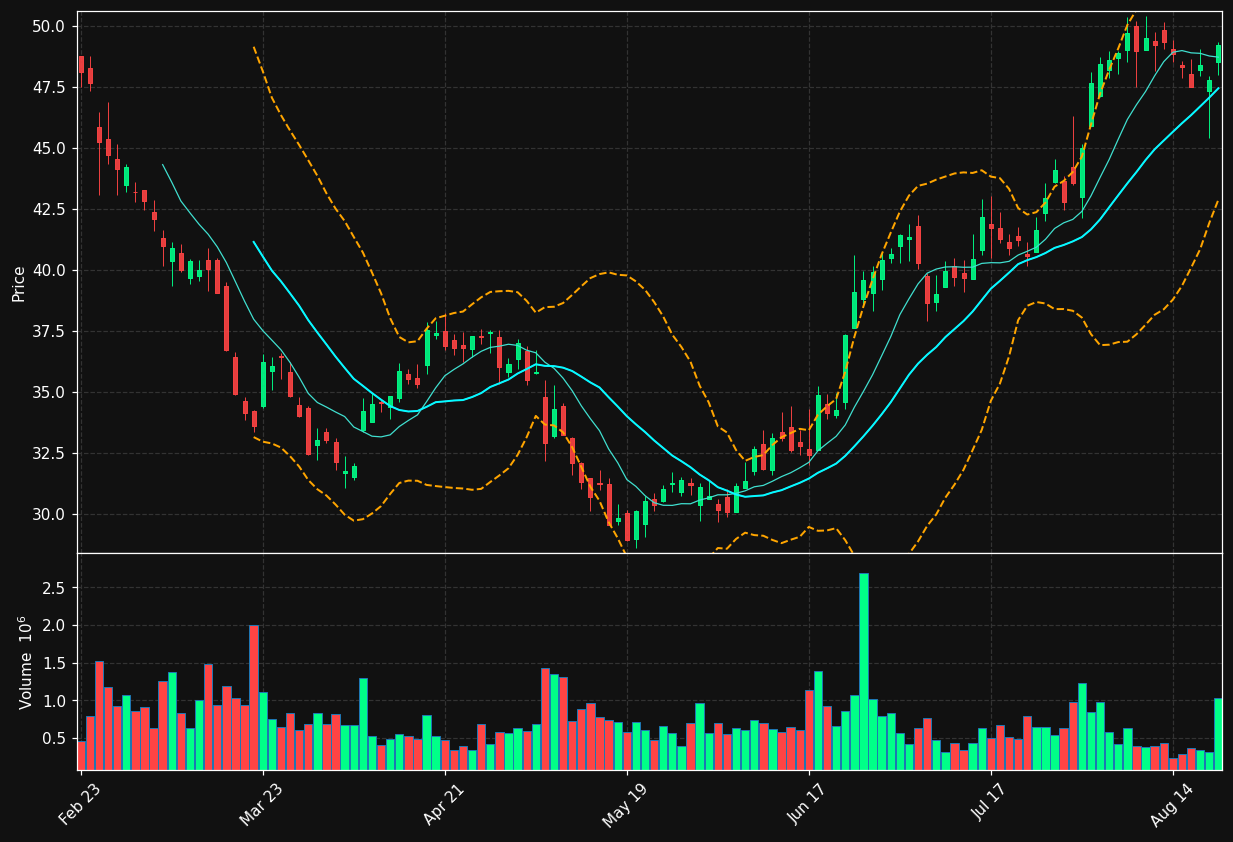Click the 50.0 price axis label
Viewport: 1233px width, 842px height.
click(50, 26)
